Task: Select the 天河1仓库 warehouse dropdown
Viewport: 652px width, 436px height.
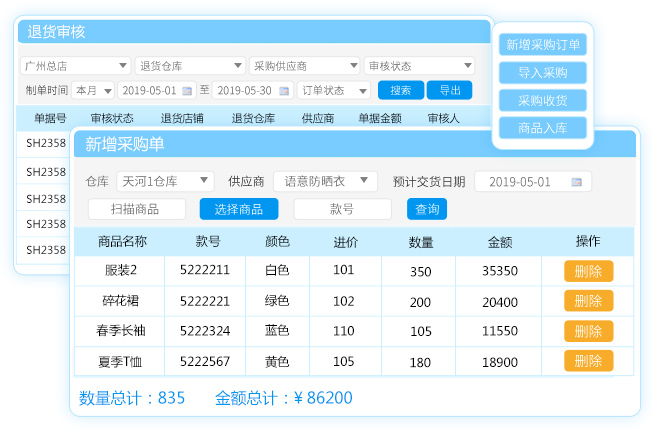Action: click(164, 181)
